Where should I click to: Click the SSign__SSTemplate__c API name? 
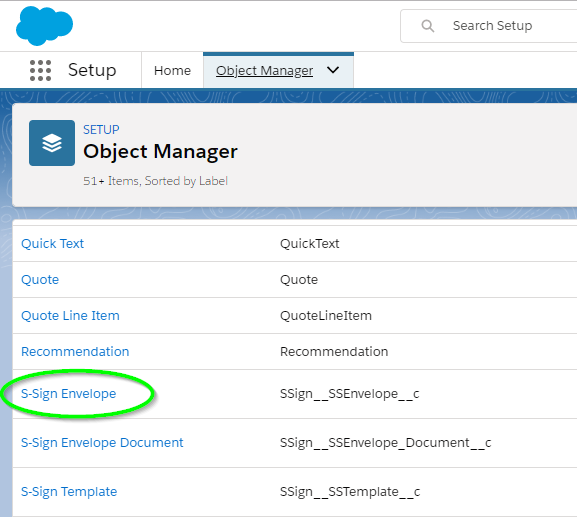click(350, 492)
